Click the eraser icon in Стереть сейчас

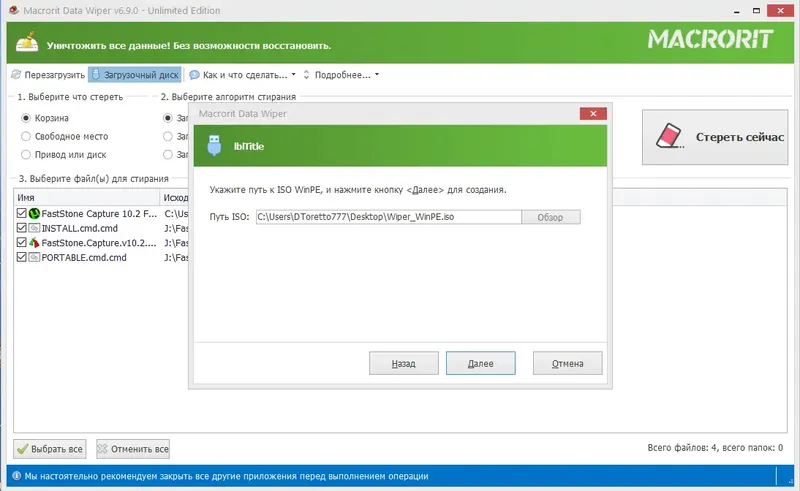tap(669, 136)
